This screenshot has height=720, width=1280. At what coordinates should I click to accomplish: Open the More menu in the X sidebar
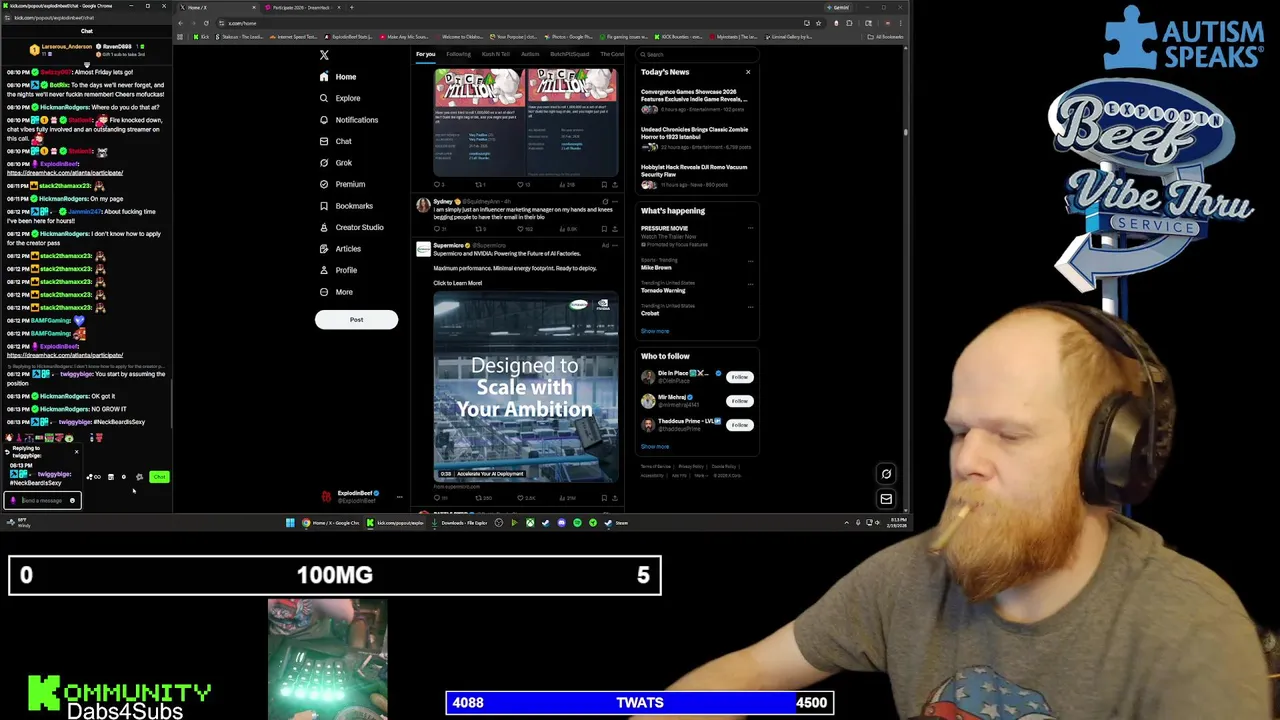pyautogui.click(x=336, y=292)
